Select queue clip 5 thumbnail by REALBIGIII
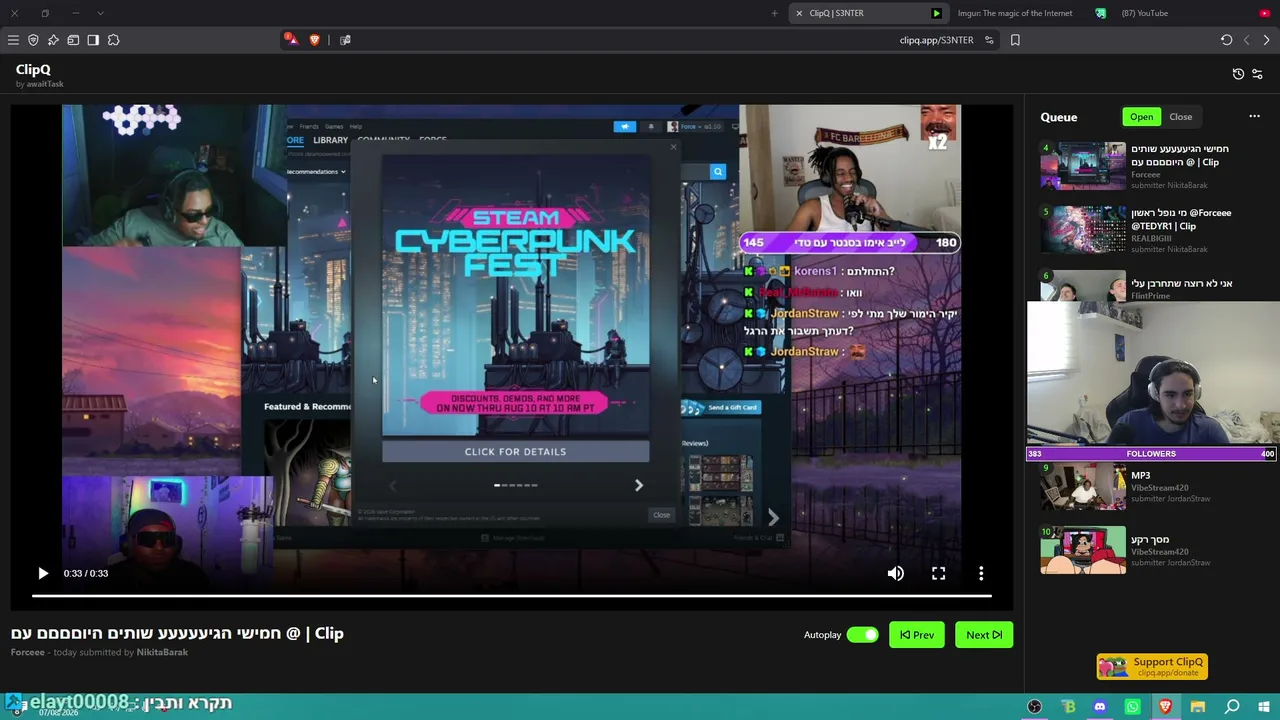The height and width of the screenshot is (720, 1280). click(x=1083, y=230)
